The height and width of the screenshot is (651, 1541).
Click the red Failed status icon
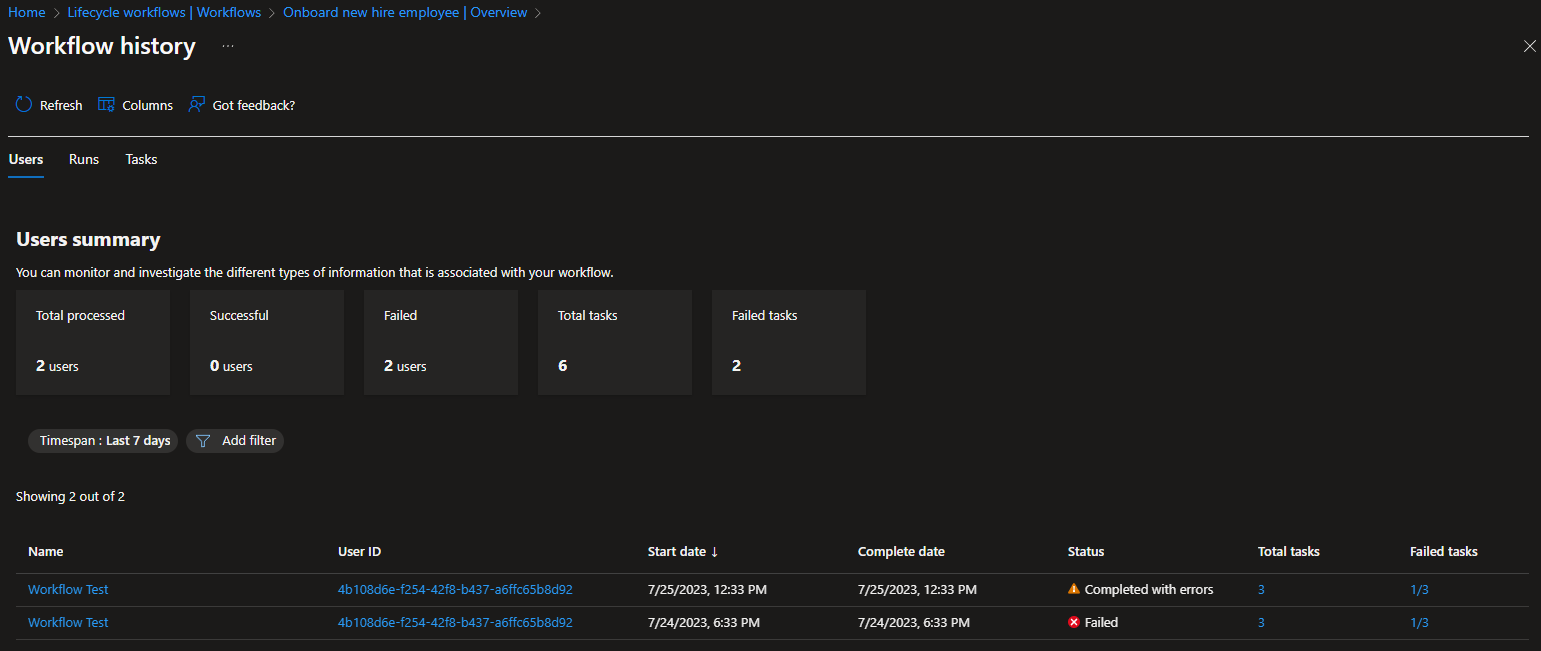(1074, 622)
